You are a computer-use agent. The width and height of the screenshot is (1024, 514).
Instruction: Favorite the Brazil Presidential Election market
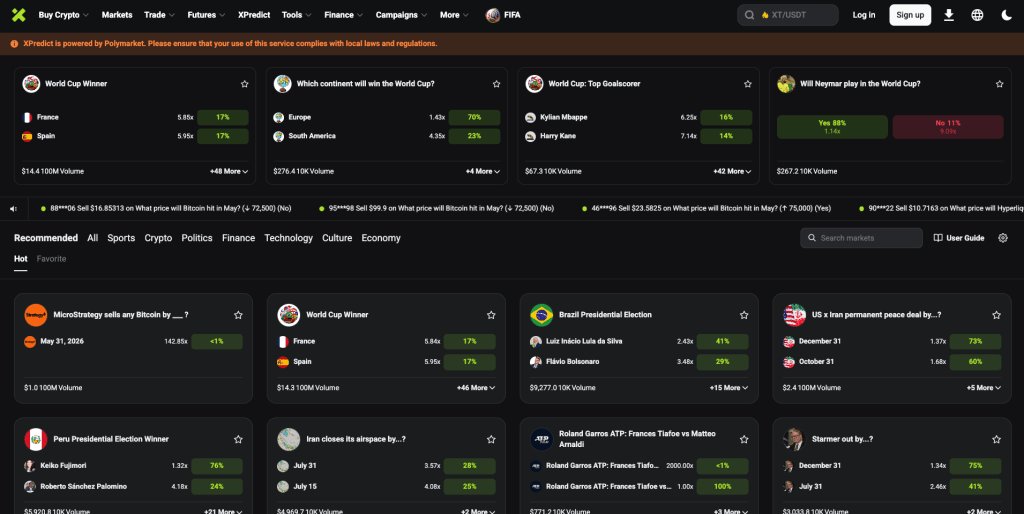(744, 315)
